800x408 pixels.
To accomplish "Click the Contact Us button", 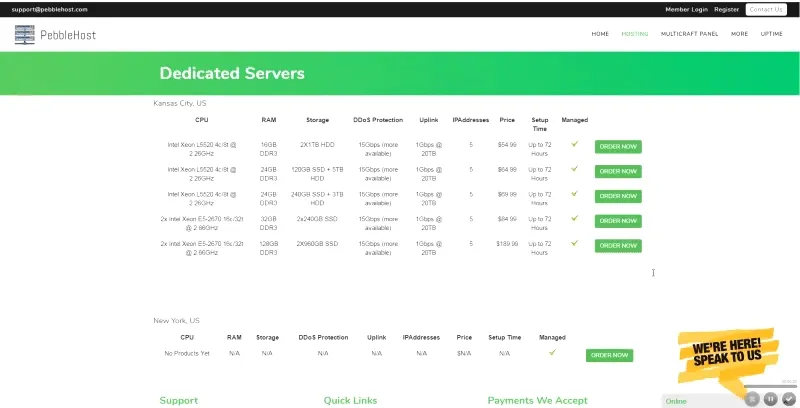I will [766, 10].
